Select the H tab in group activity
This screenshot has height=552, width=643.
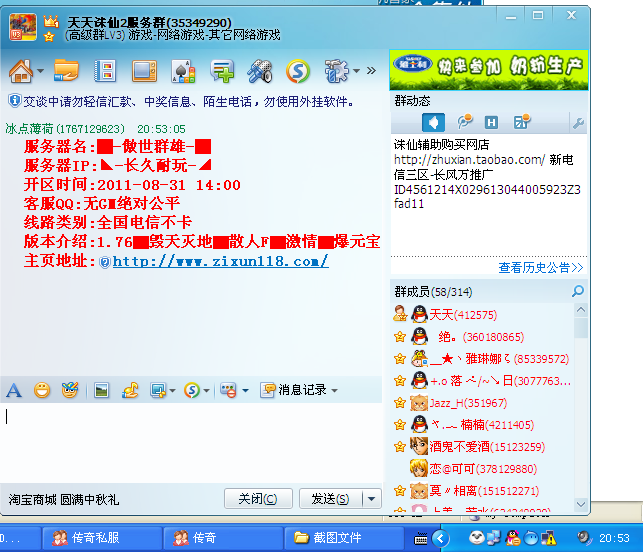[491, 122]
